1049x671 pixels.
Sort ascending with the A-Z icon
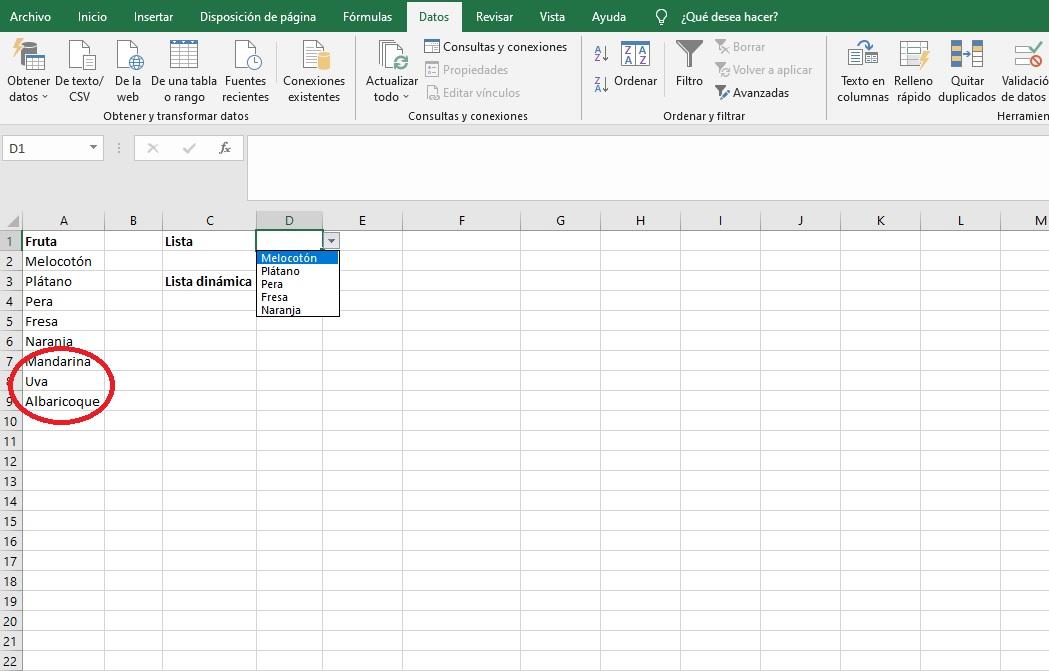pos(600,53)
